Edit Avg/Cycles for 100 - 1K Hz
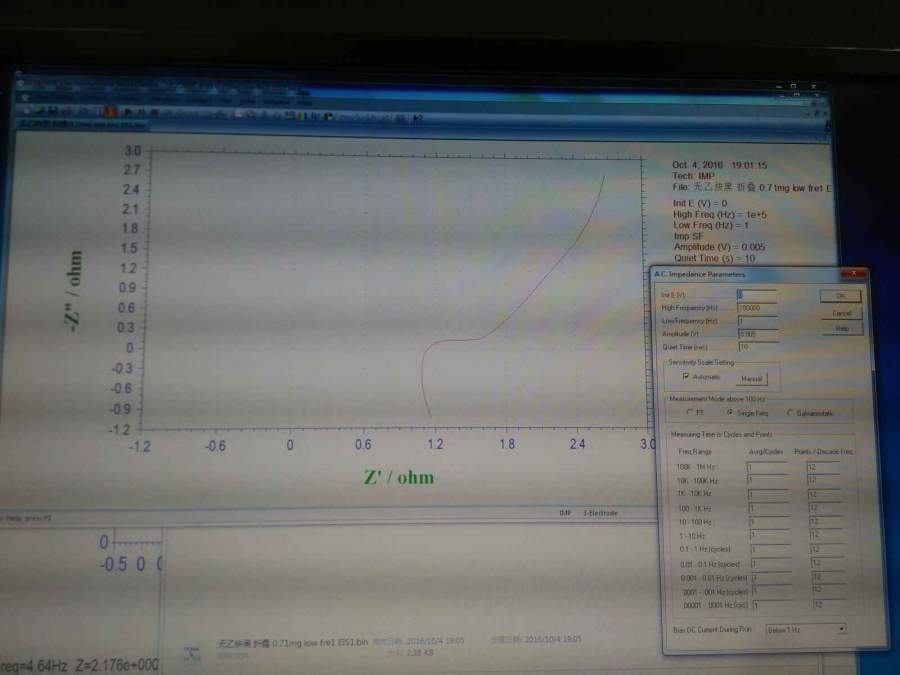This screenshot has width=900, height=675. coord(769,508)
